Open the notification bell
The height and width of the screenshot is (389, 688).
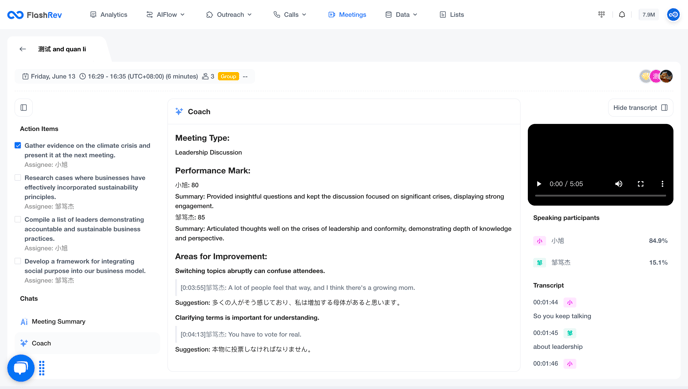click(622, 14)
